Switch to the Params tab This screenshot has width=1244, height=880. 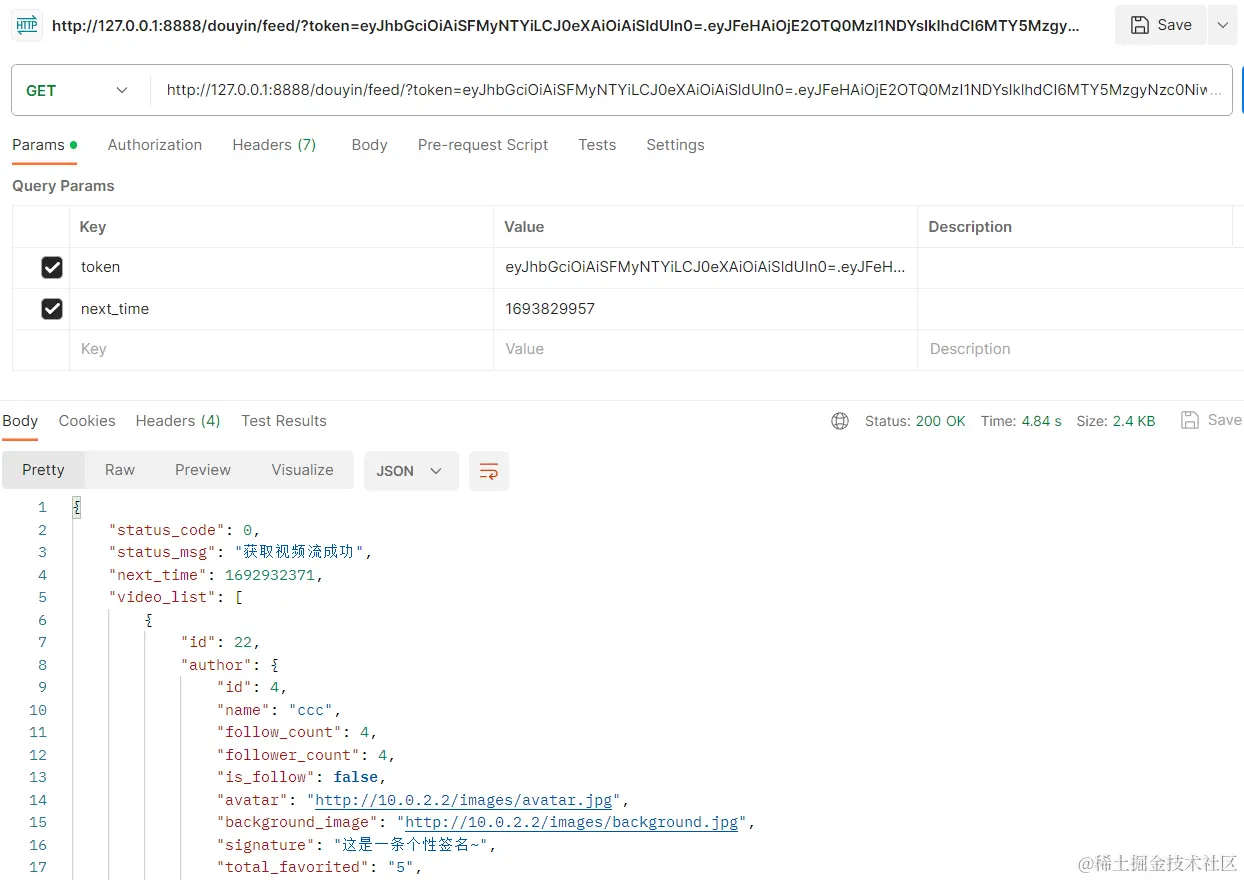(44, 145)
